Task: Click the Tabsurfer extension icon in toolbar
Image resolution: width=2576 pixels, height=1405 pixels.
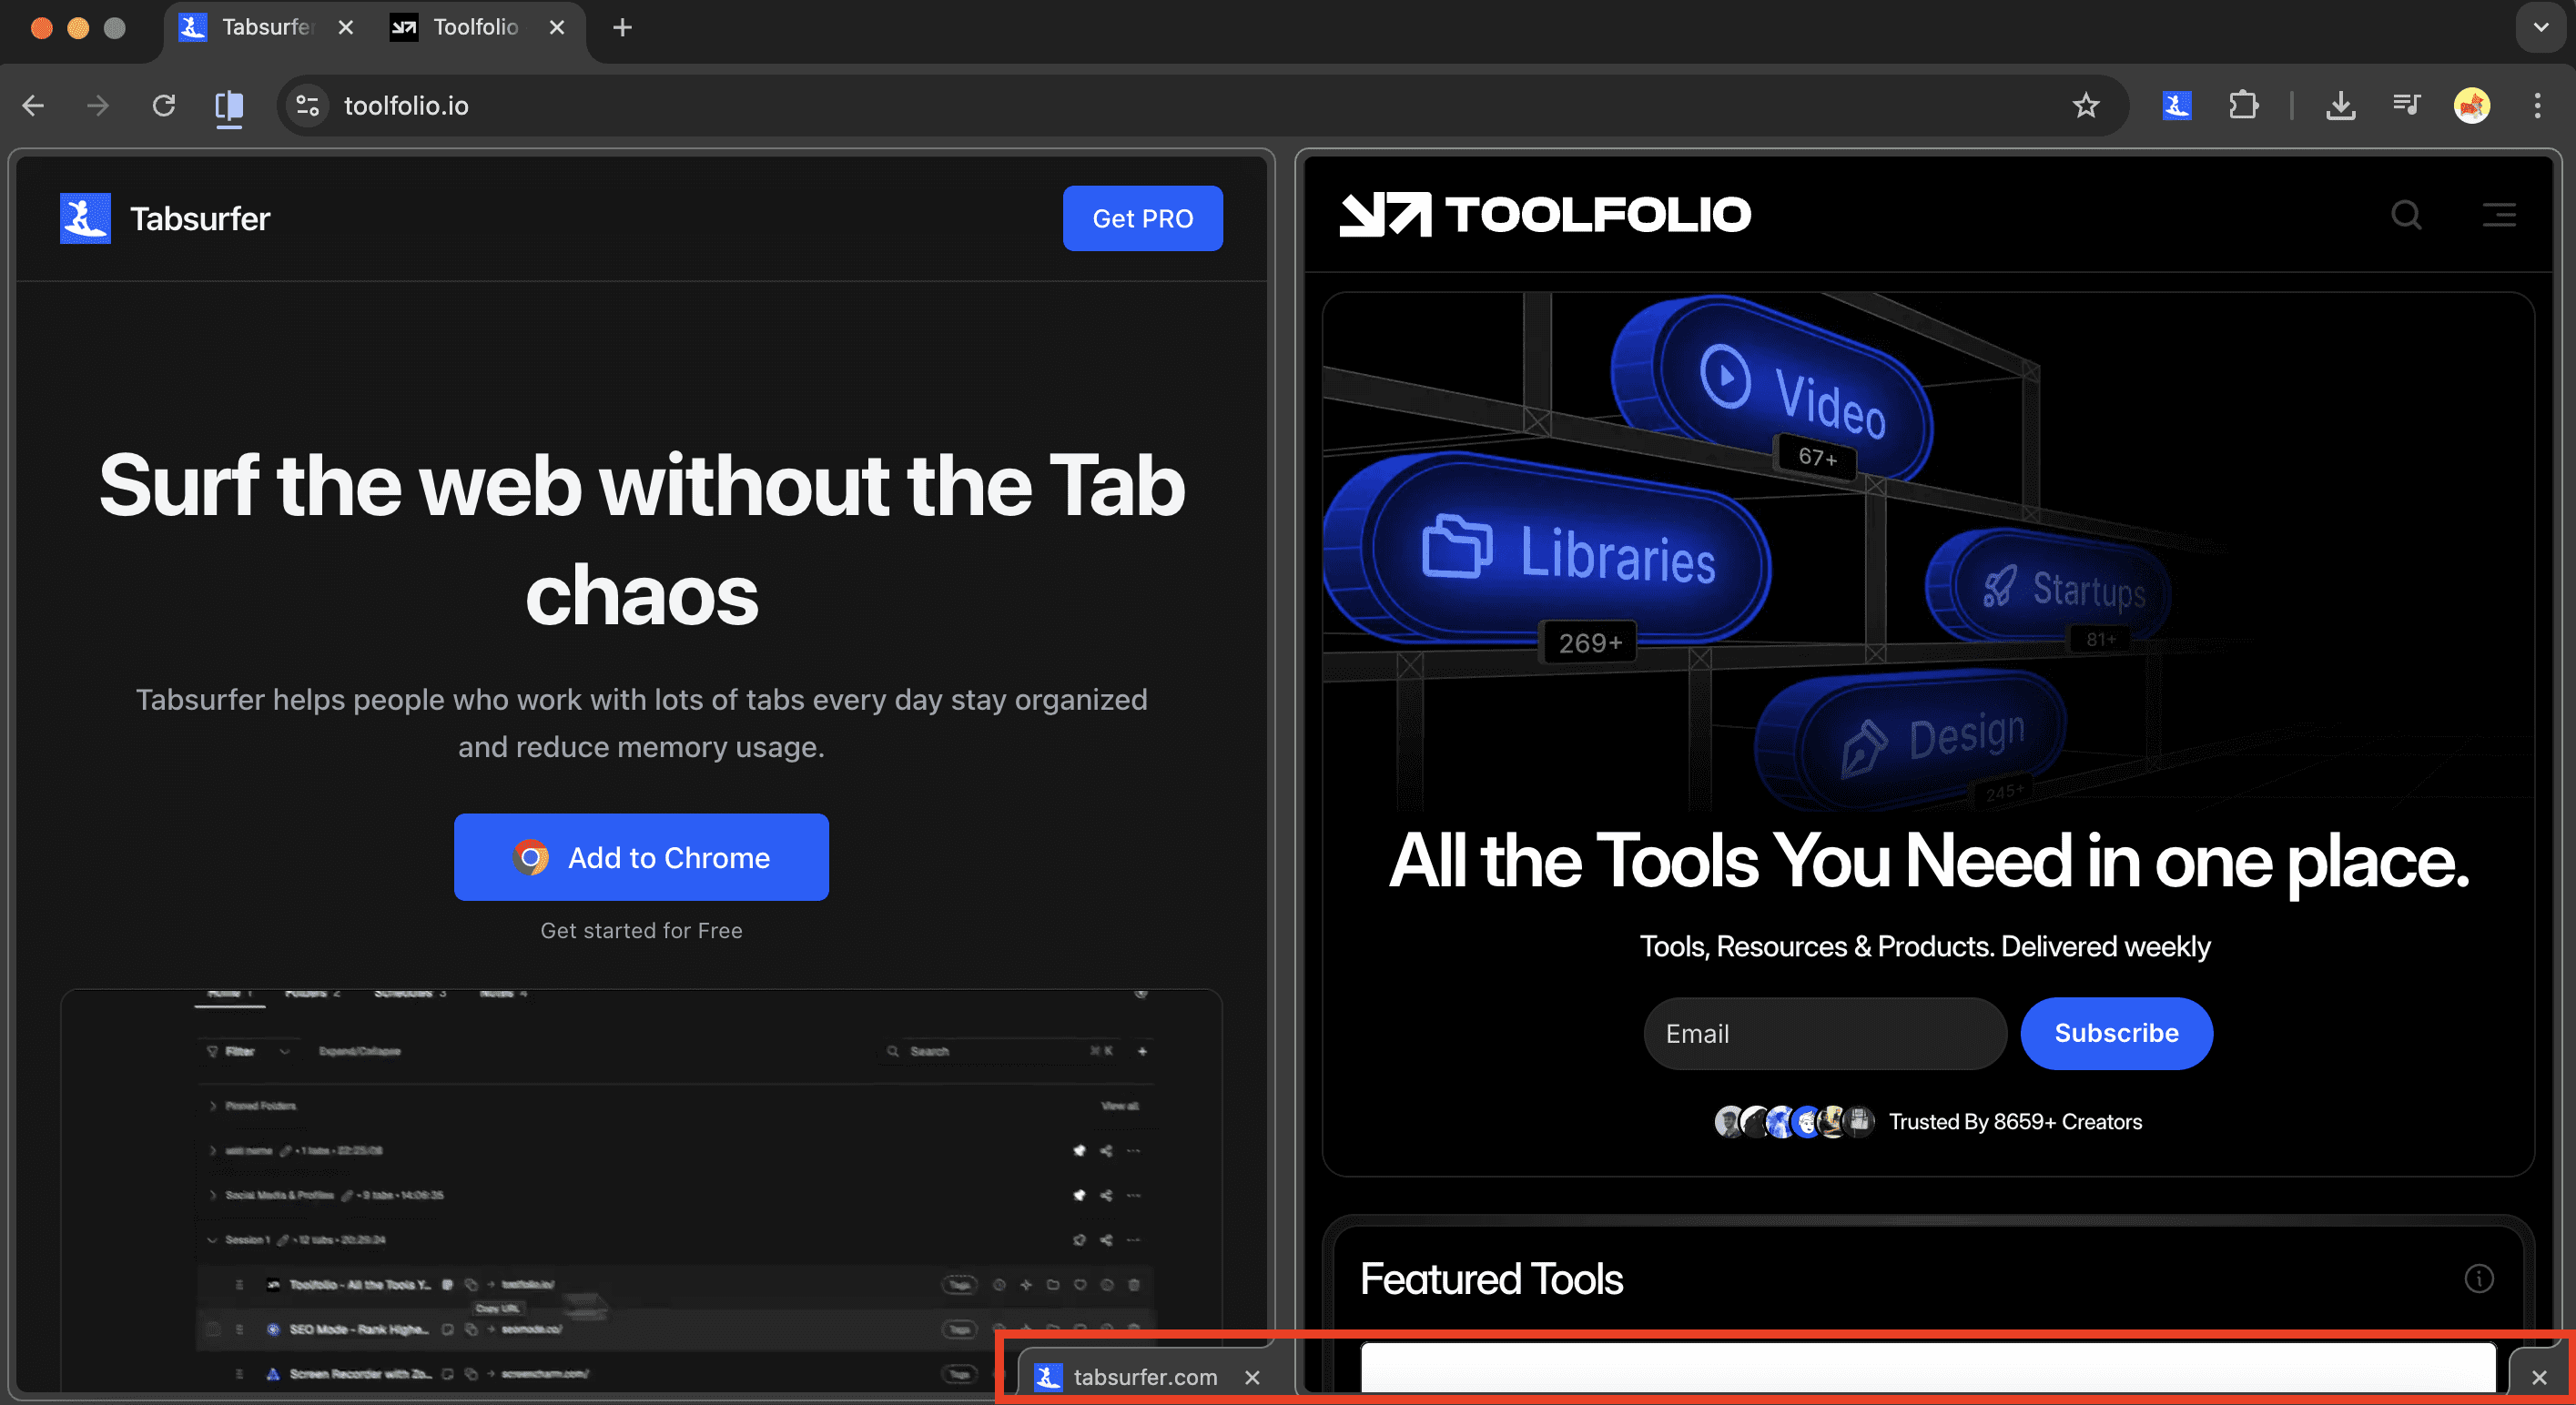Action: (2176, 105)
